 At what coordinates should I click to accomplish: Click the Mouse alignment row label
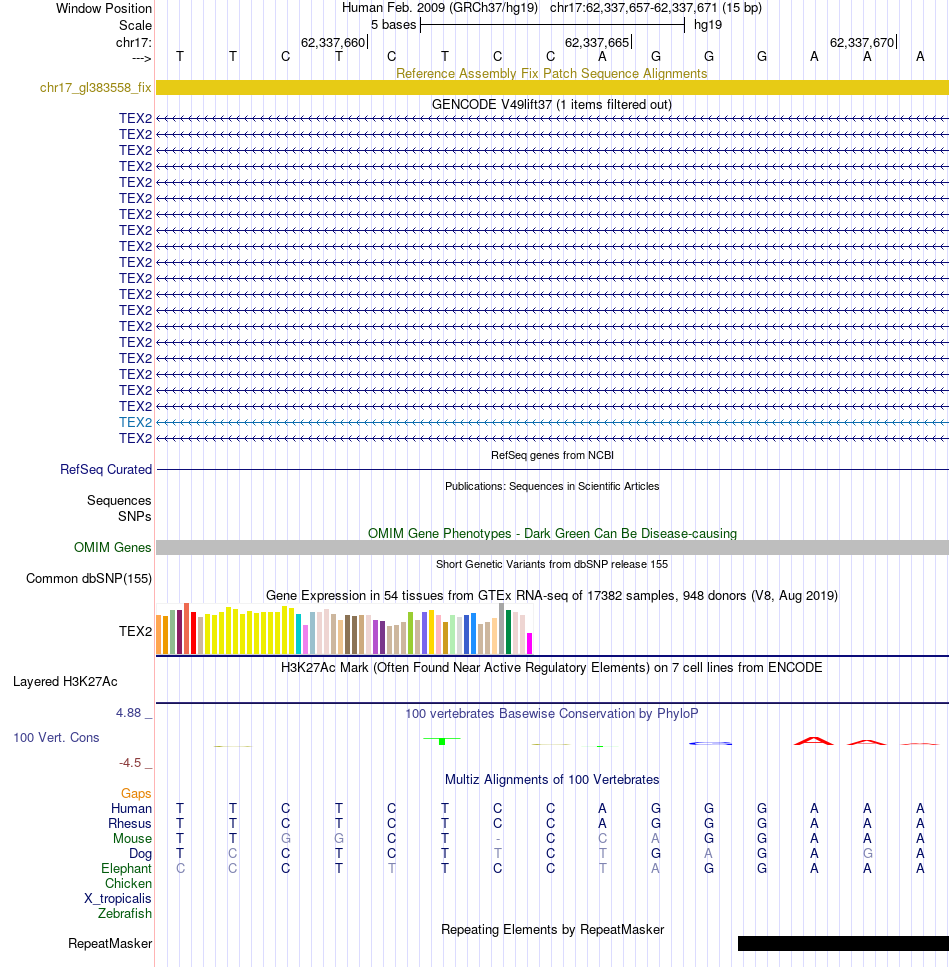coord(132,839)
